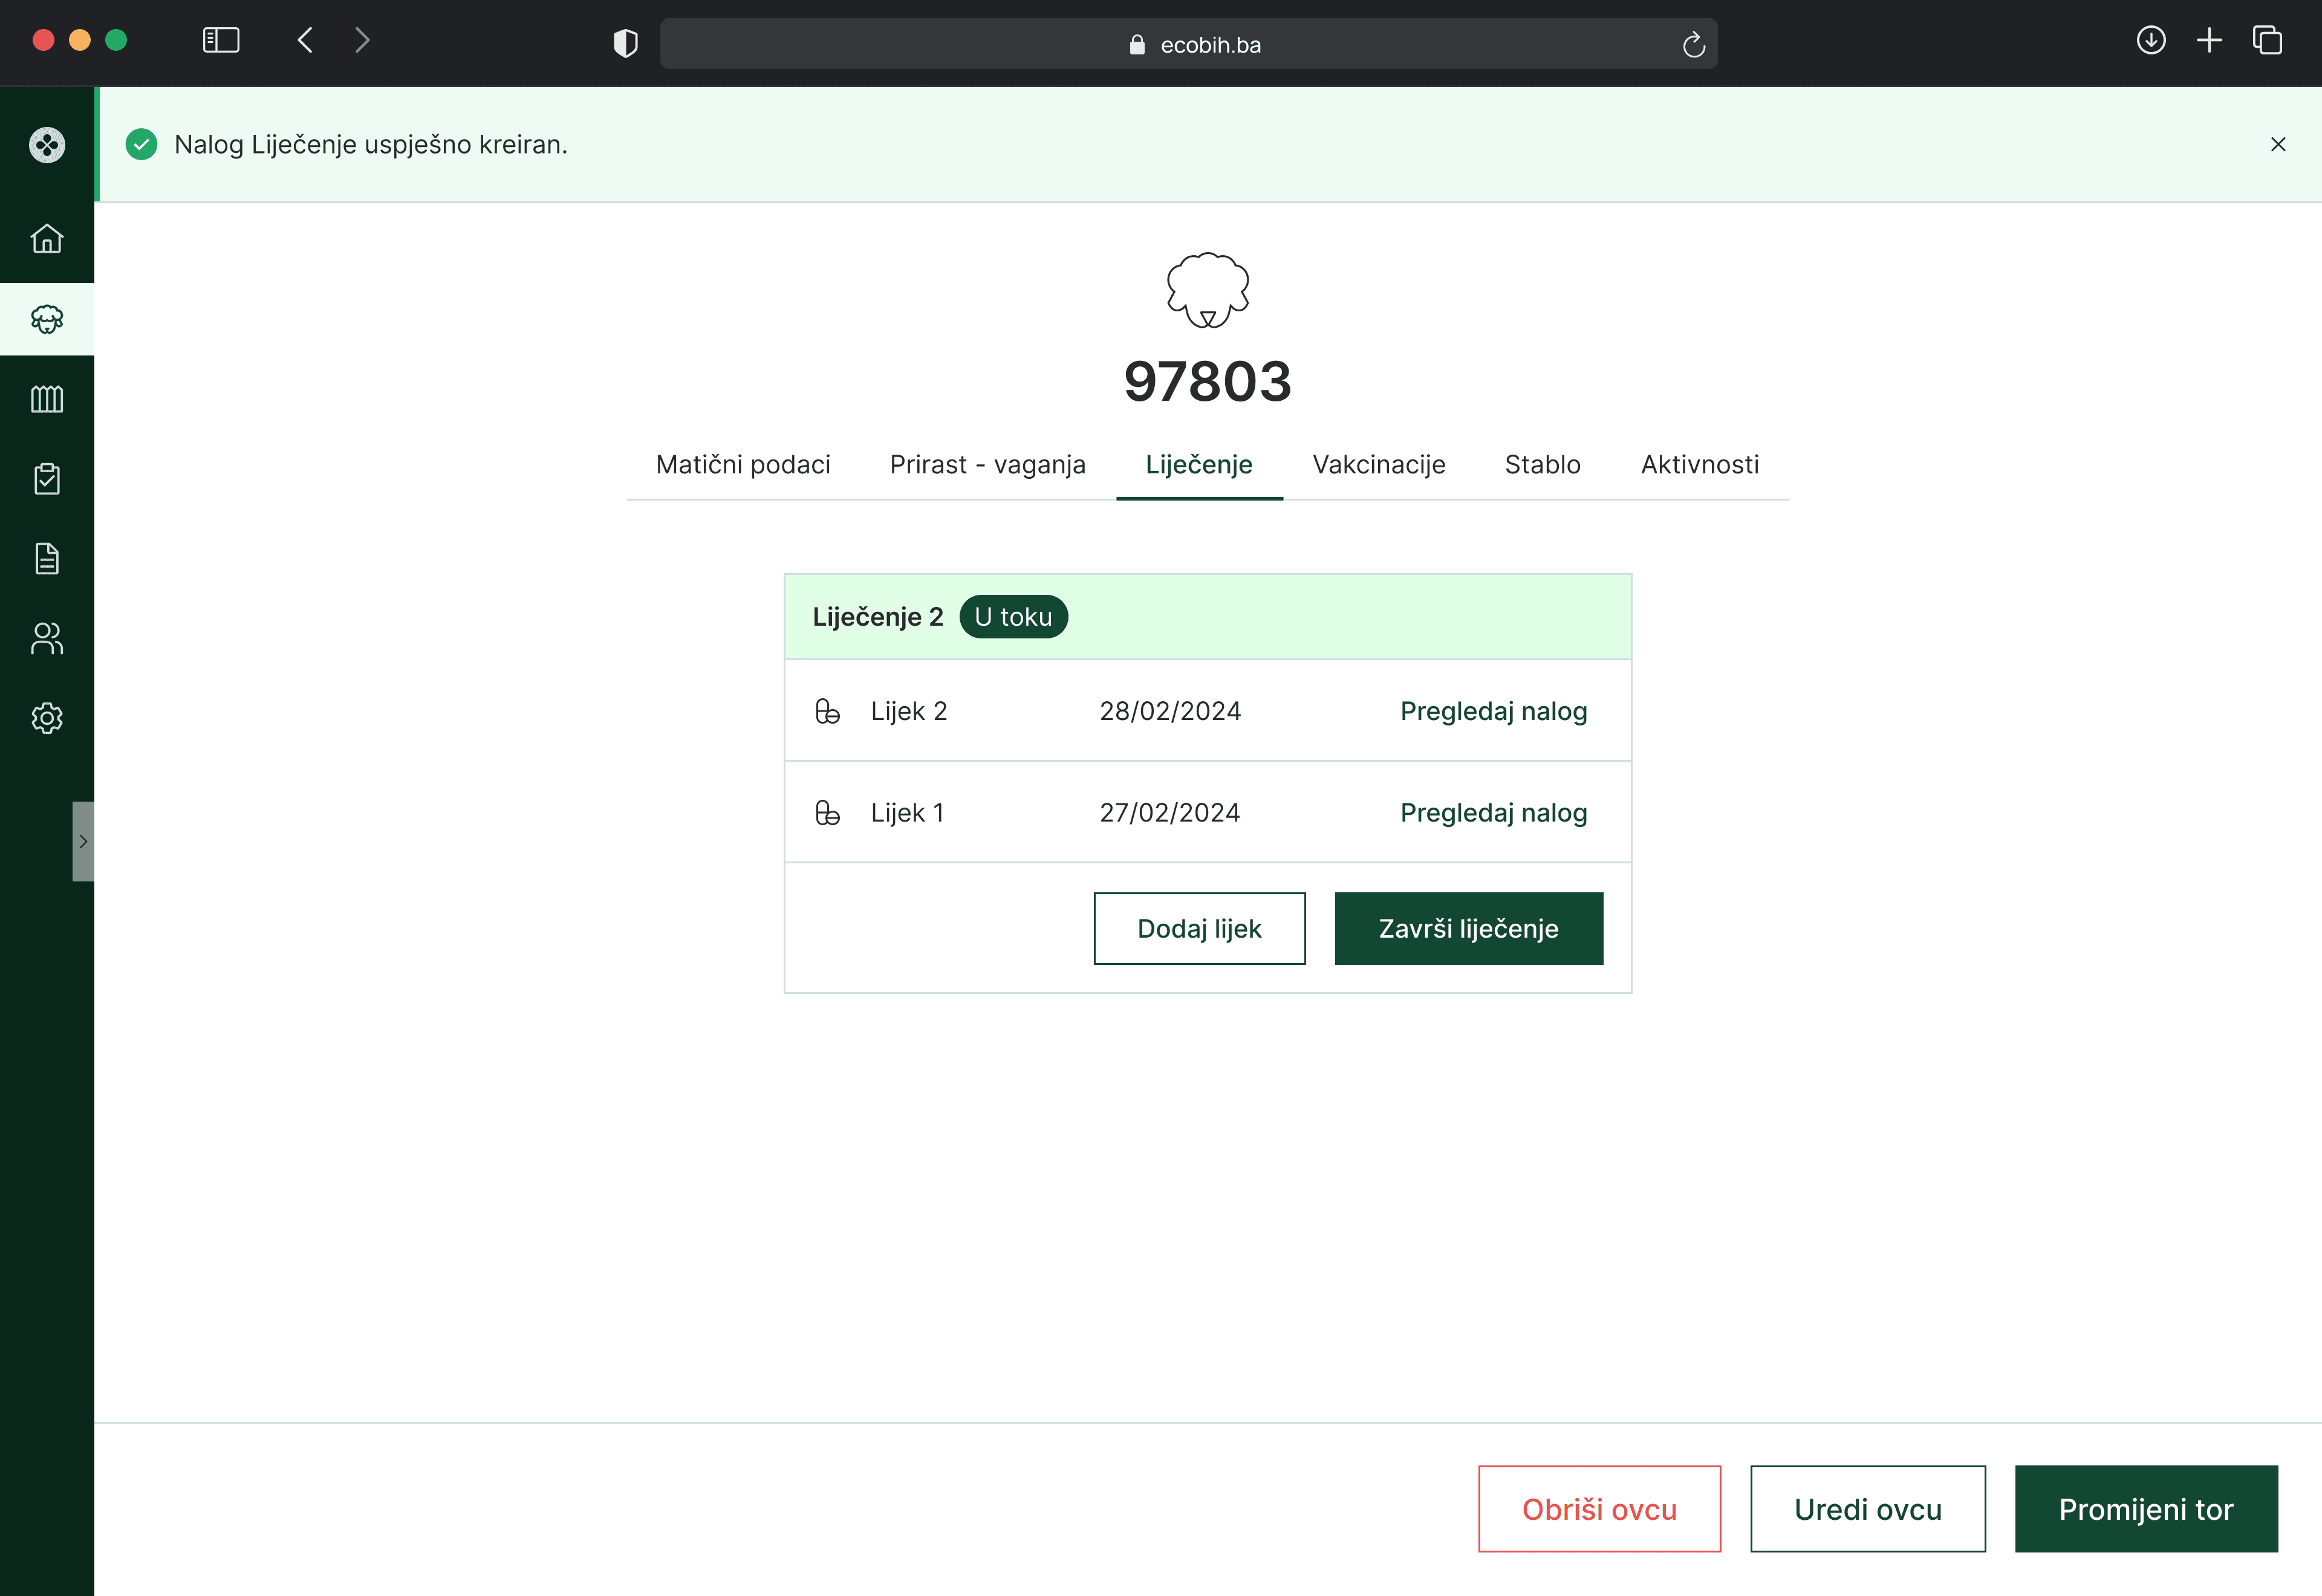
Task: Switch to the Matični podaci tab
Action: [x=742, y=465]
